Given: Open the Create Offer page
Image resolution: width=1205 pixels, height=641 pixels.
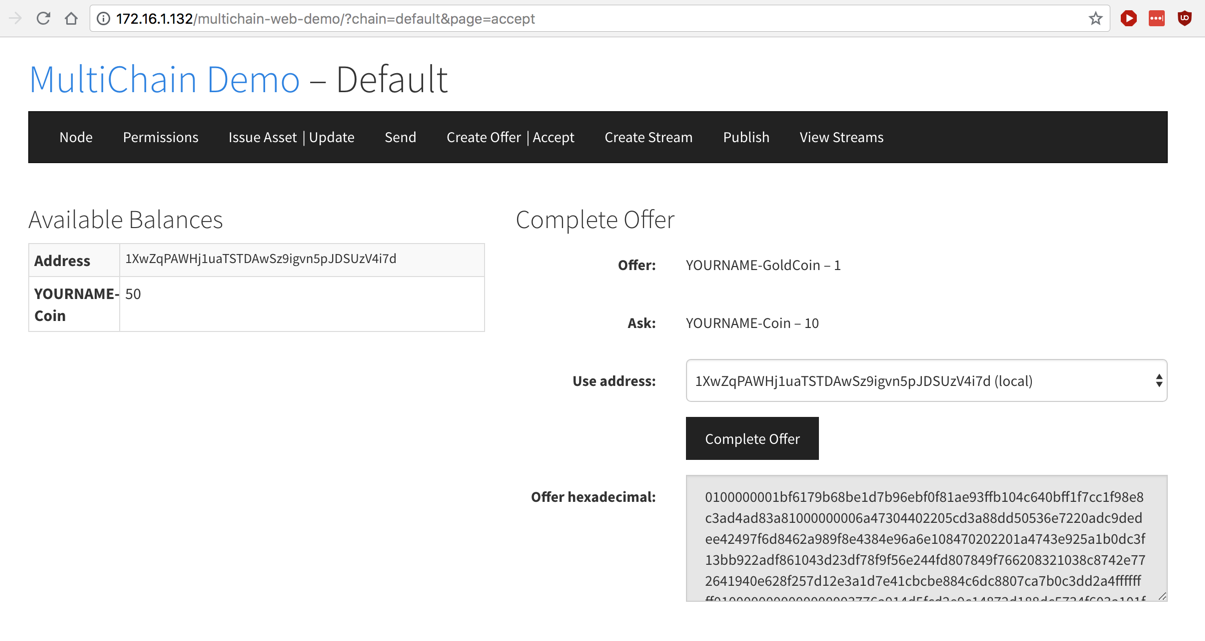Looking at the screenshot, I should coord(483,137).
